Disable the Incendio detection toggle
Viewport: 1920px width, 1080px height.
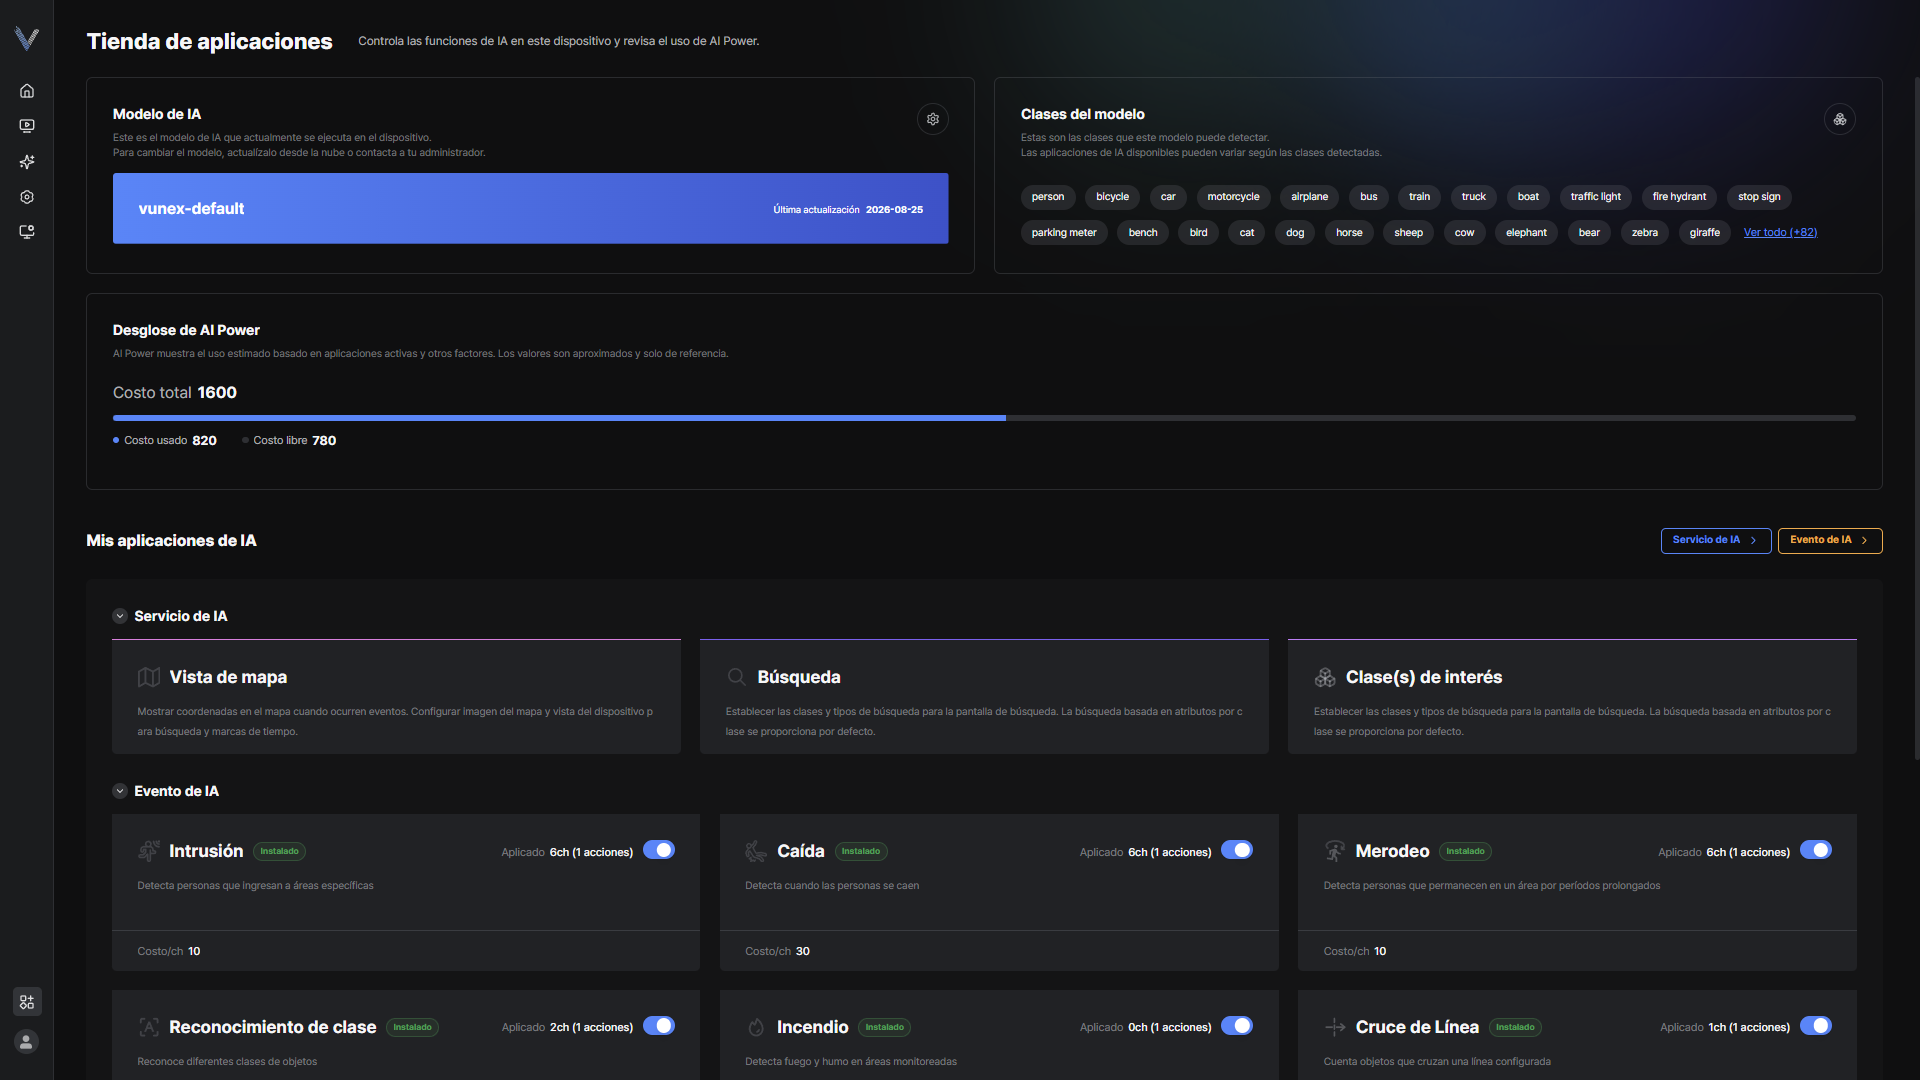click(x=1237, y=1026)
